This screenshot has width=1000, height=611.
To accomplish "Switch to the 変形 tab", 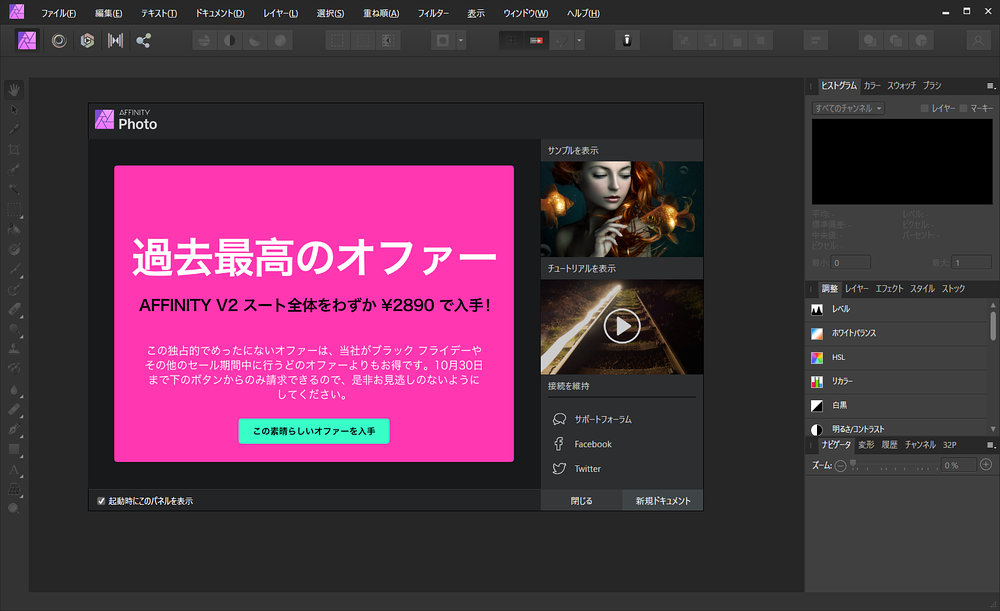I will pos(866,445).
